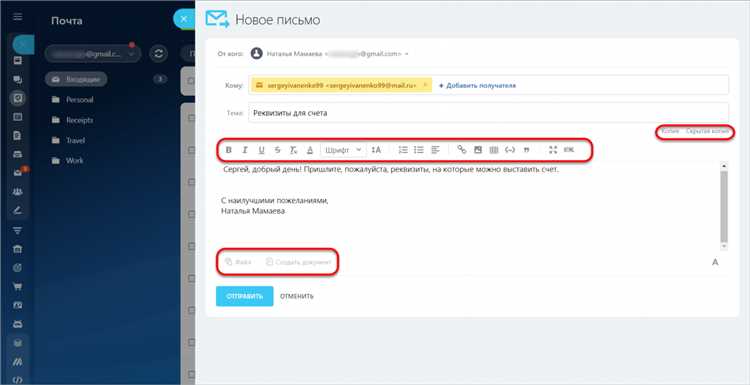Image resolution: width=750 pixels, height=385 pixels.
Task: Underline the selected message text
Action: tap(261, 150)
